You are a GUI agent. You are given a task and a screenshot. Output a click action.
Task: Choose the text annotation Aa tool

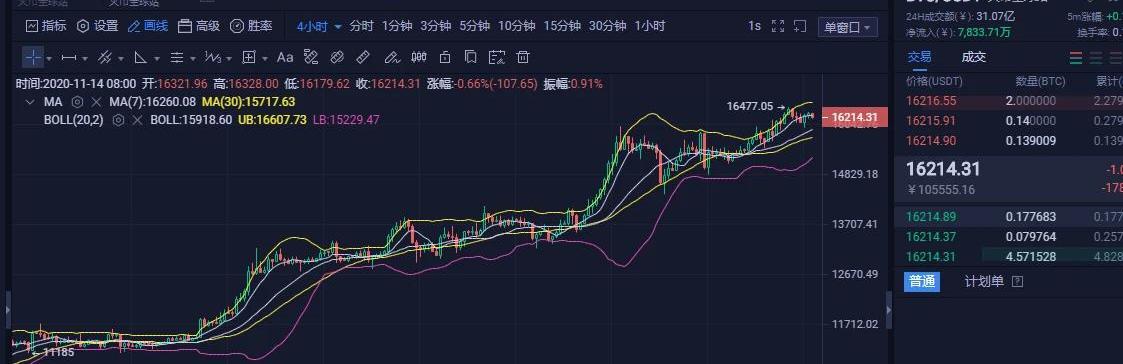point(285,57)
